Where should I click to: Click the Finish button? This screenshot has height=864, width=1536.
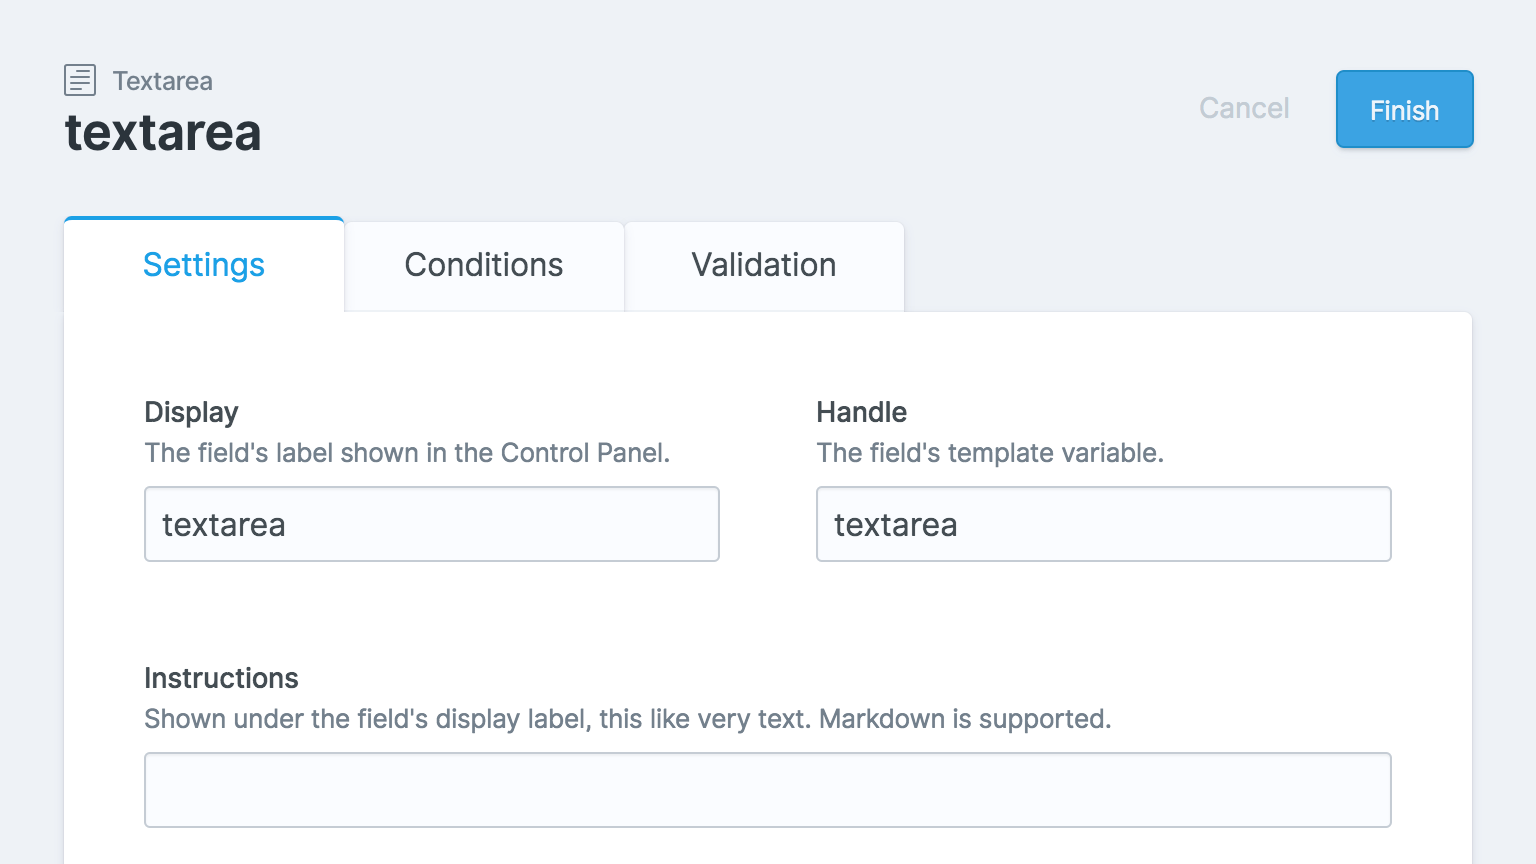point(1403,109)
